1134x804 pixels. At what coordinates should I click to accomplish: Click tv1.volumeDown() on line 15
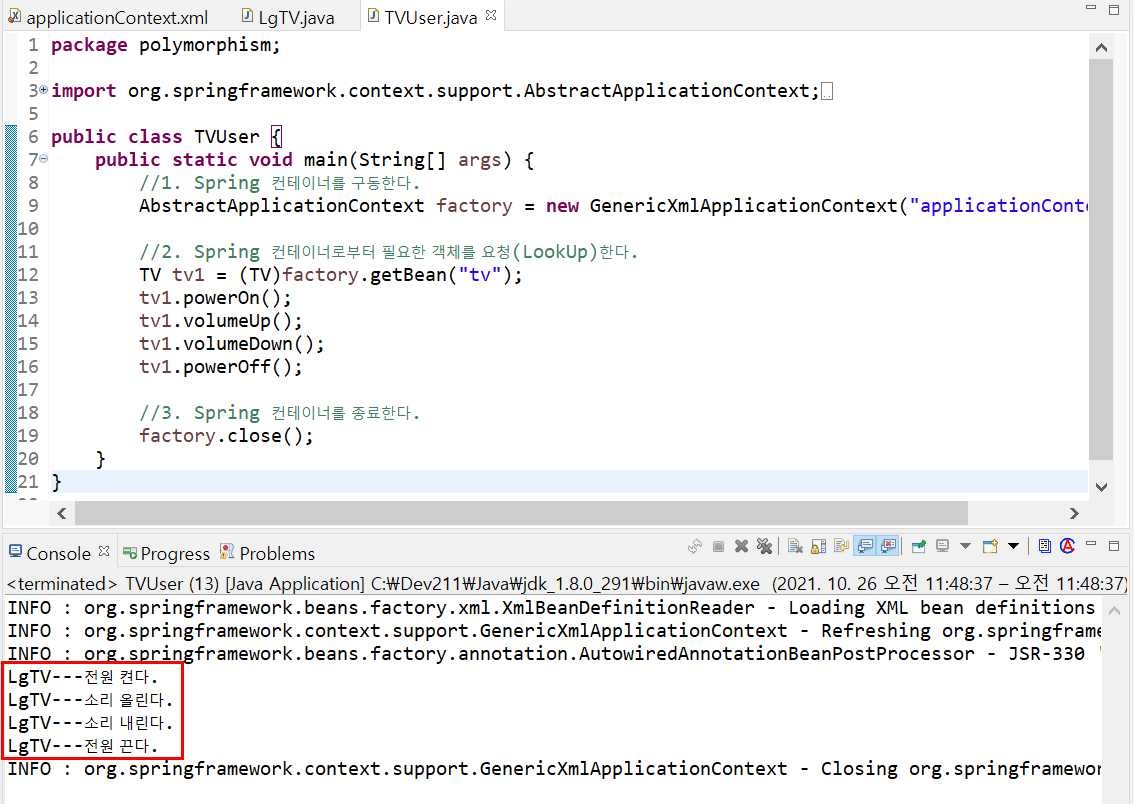(x=231, y=343)
